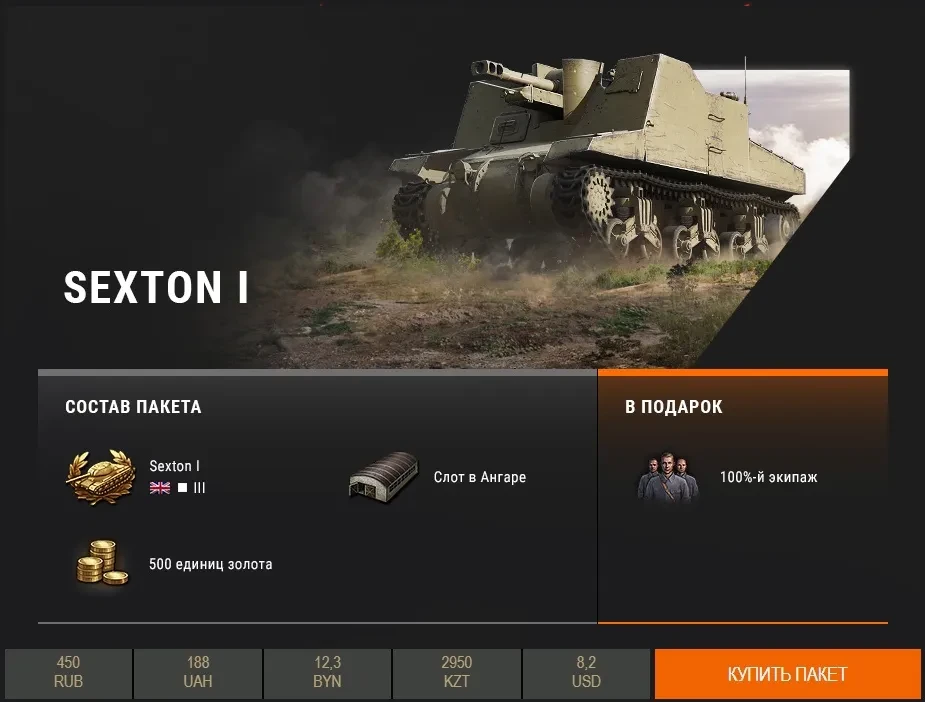Pick the 8,2 USD price option
Screen dimensions: 925x702
coord(586,673)
